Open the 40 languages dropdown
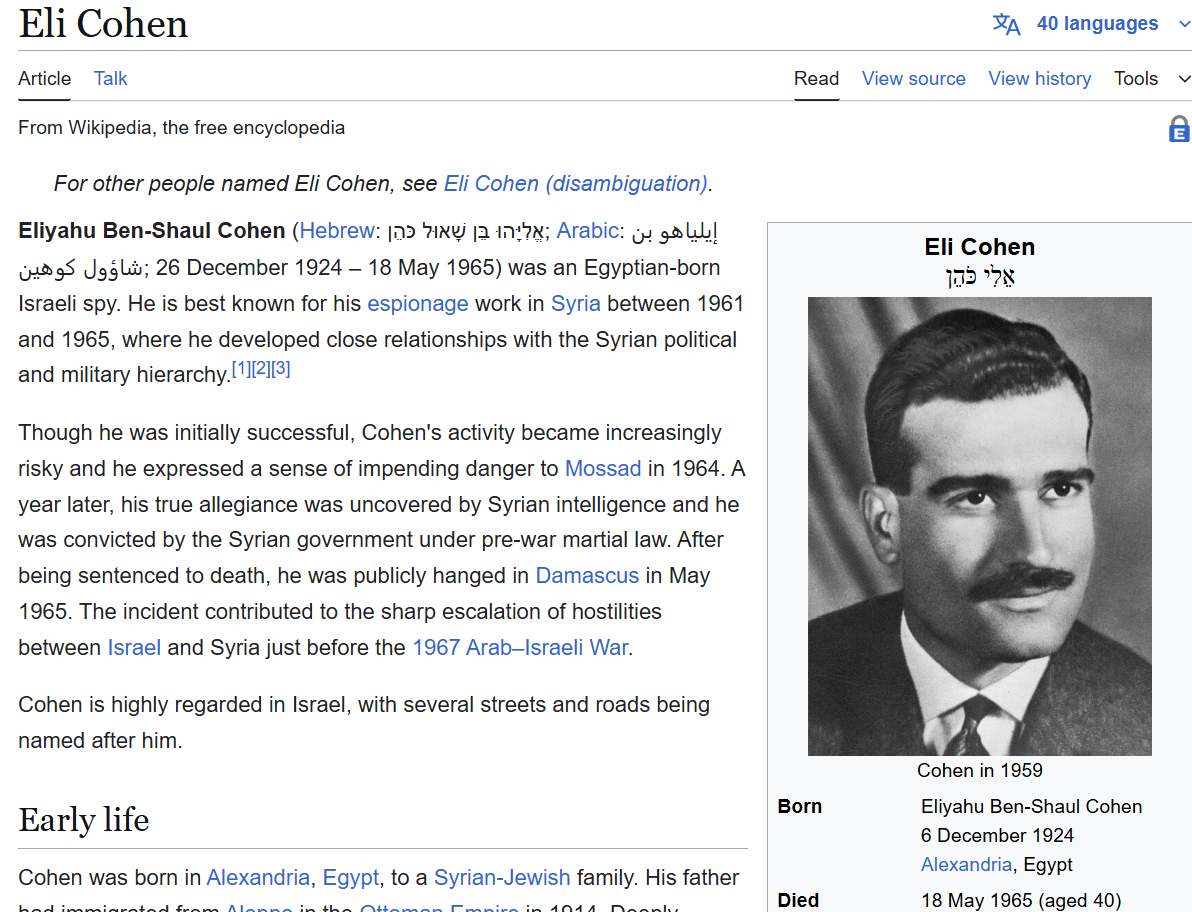This screenshot has height=912, width=1192. (1097, 24)
